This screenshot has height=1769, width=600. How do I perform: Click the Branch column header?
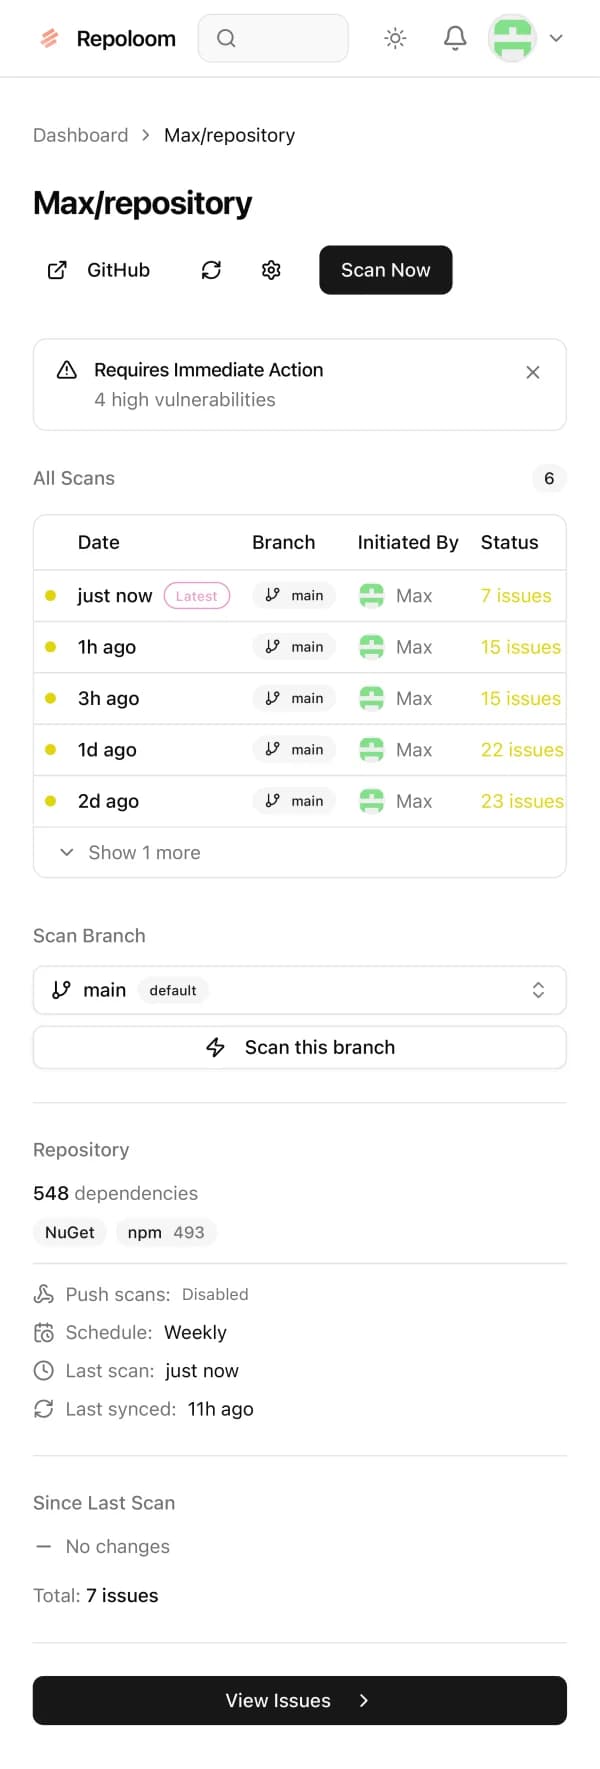[283, 542]
